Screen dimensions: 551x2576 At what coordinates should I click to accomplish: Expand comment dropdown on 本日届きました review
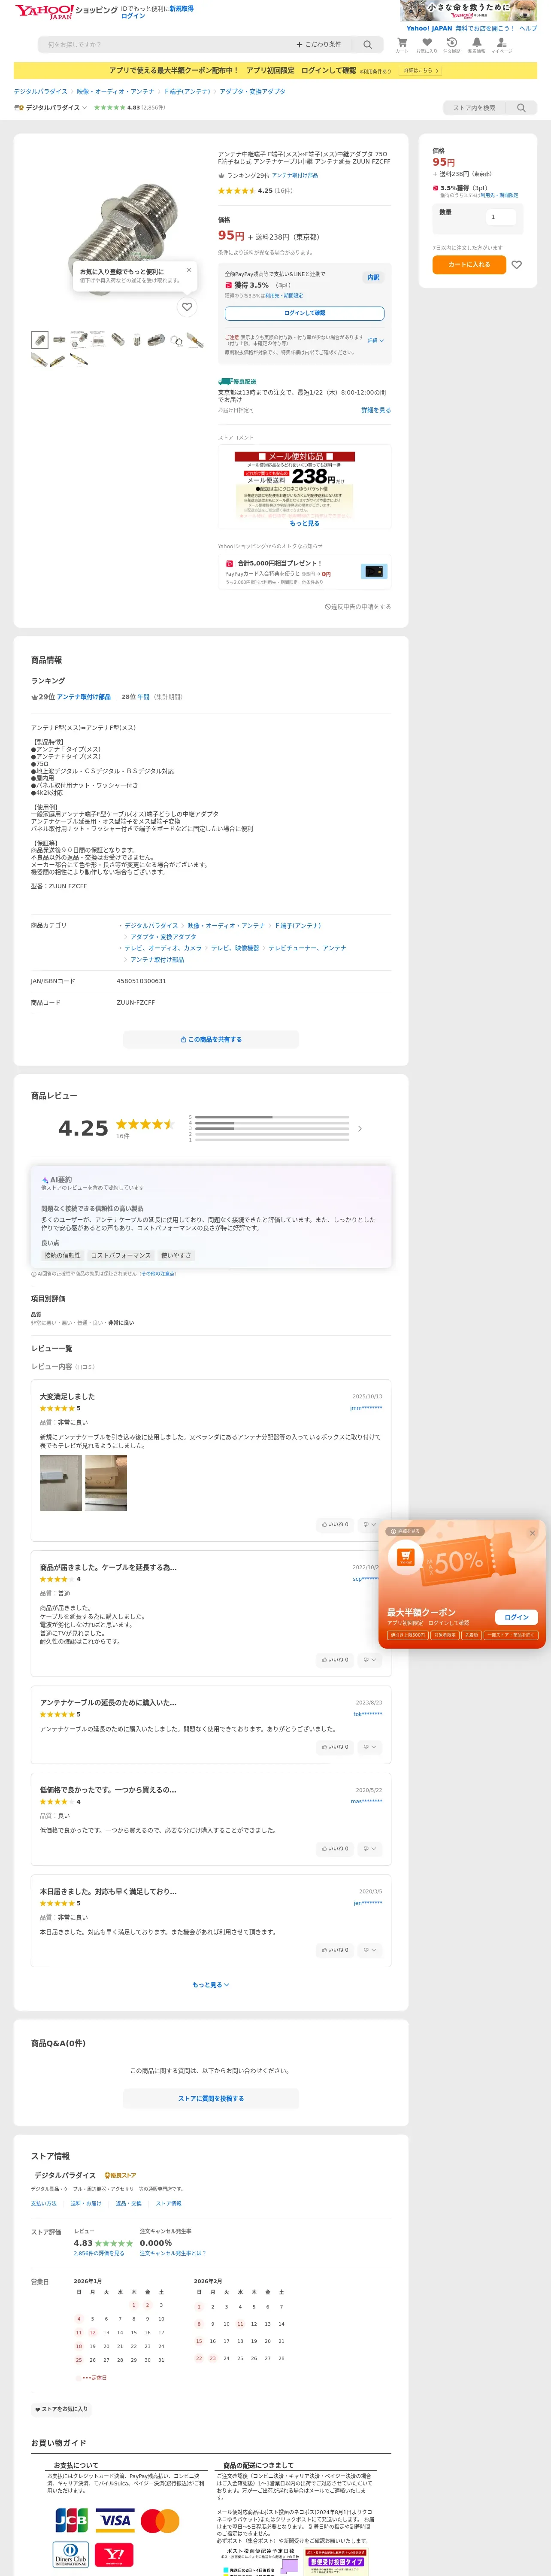click(x=369, y=1949)
